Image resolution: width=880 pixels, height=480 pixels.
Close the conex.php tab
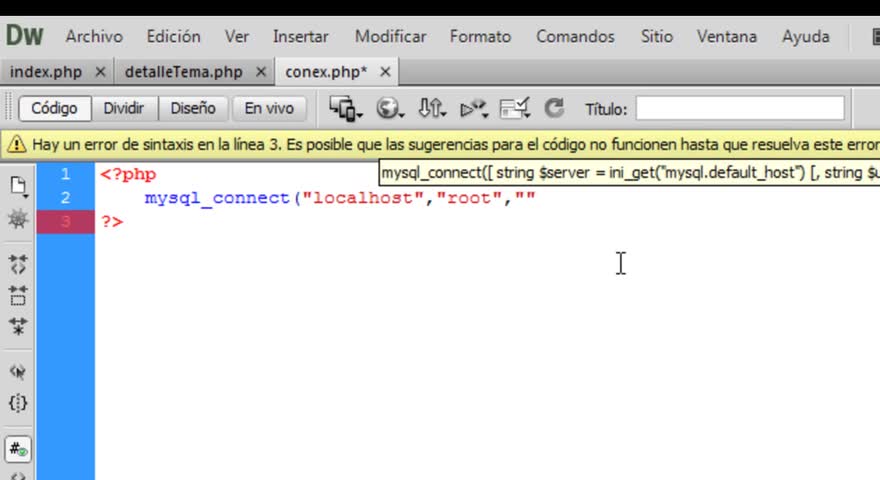coord(385,72)
